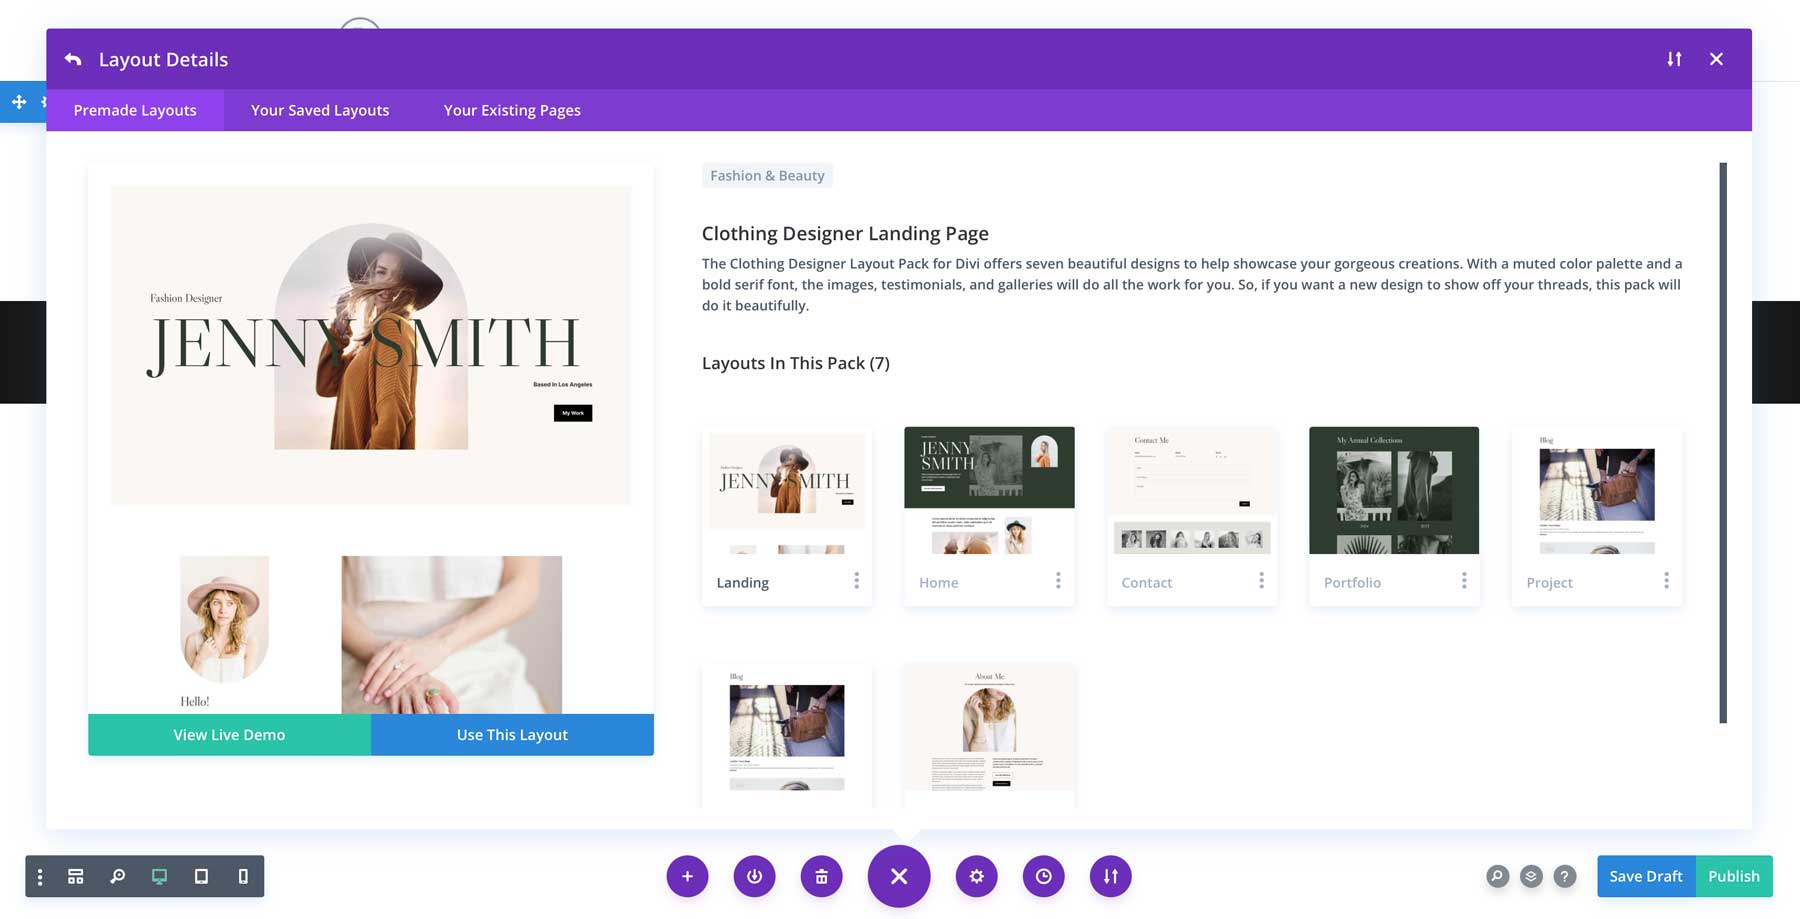Activate the zoom out tool

117,876
